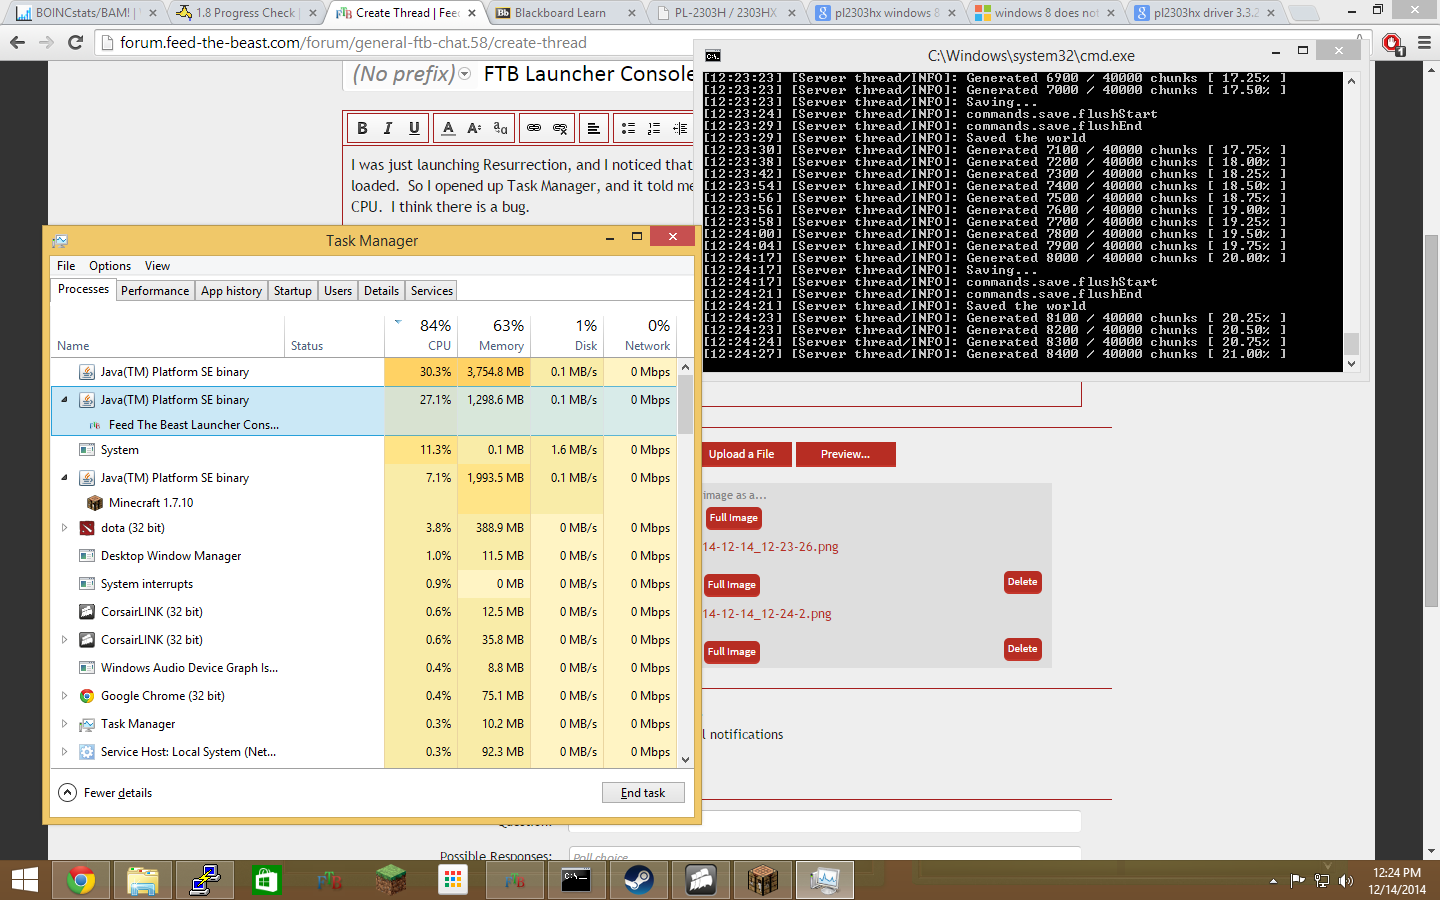Expand the CorsairLINK row using 35.8 MB

[x=65, y=640]
